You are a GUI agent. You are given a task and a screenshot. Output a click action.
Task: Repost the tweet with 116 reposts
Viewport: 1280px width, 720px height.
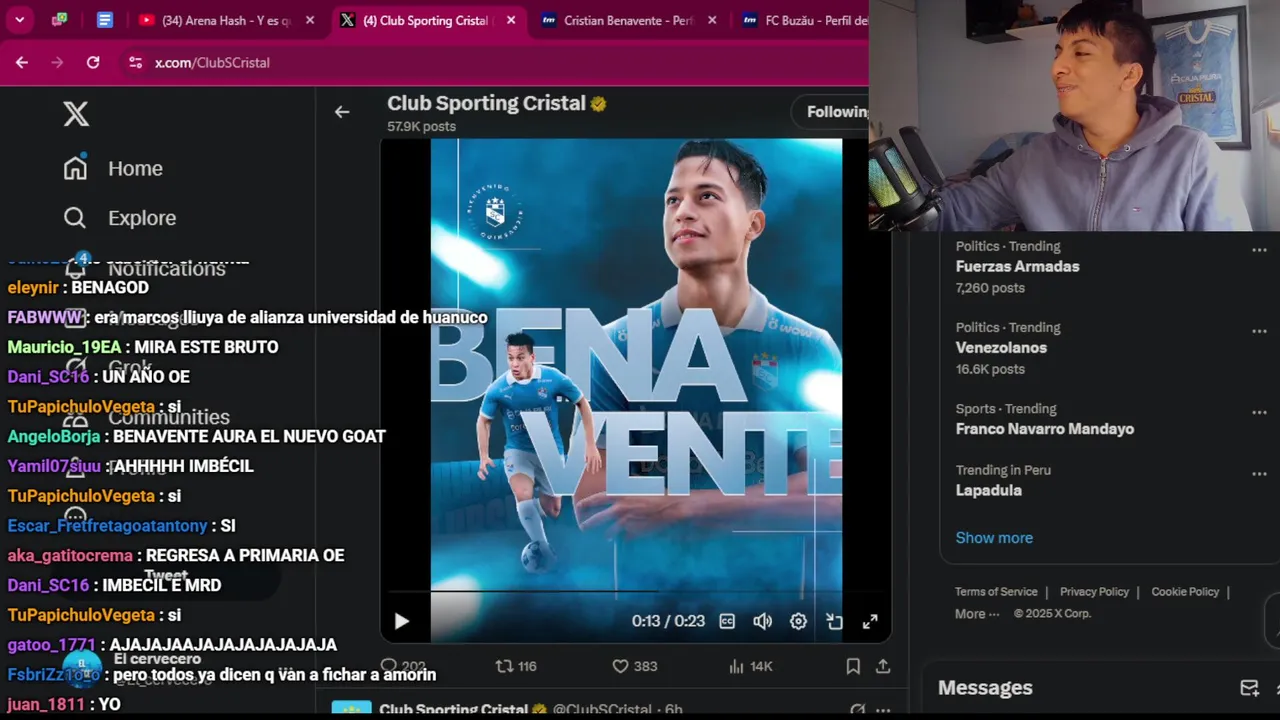[516, 666]
